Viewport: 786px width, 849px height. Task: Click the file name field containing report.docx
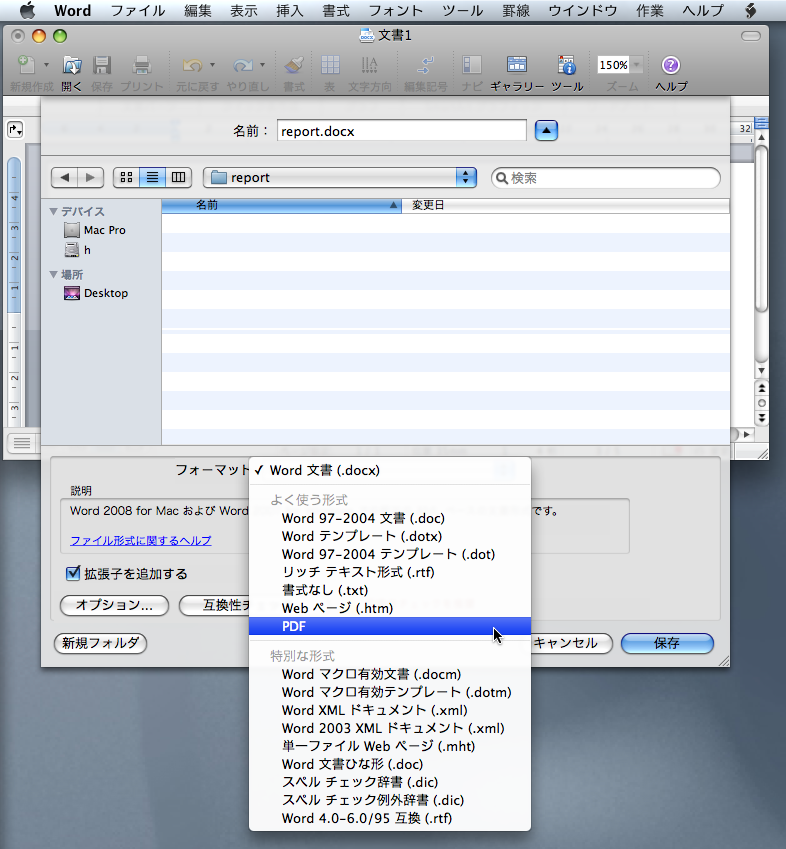[400, 130]
